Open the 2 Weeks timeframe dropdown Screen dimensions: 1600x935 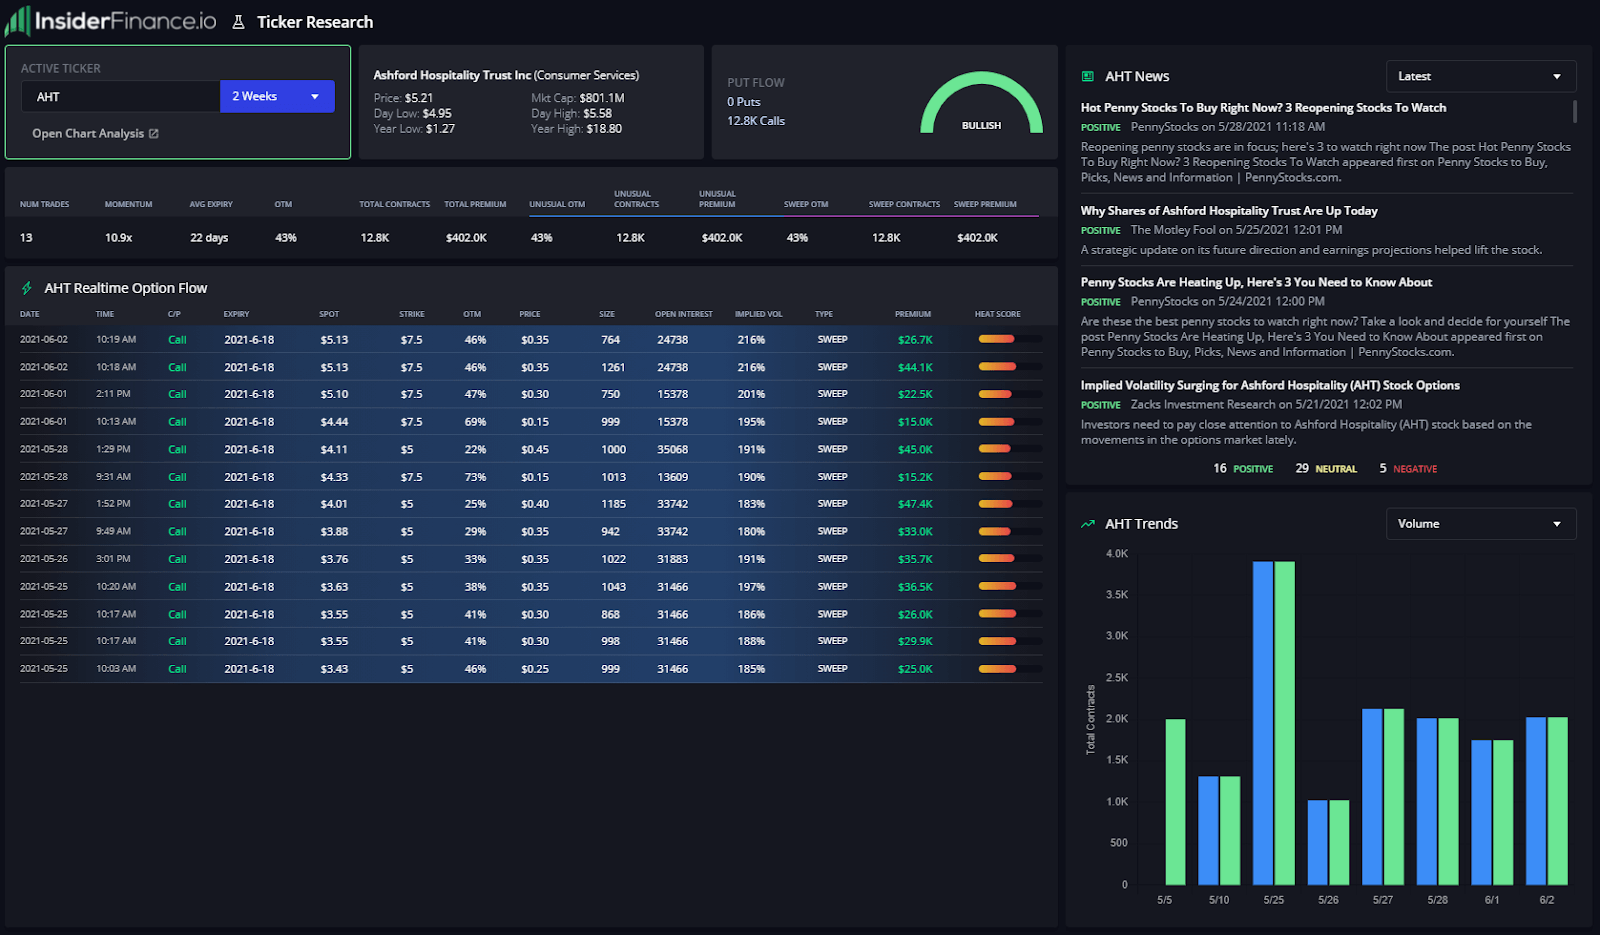(x=277, y=96)
